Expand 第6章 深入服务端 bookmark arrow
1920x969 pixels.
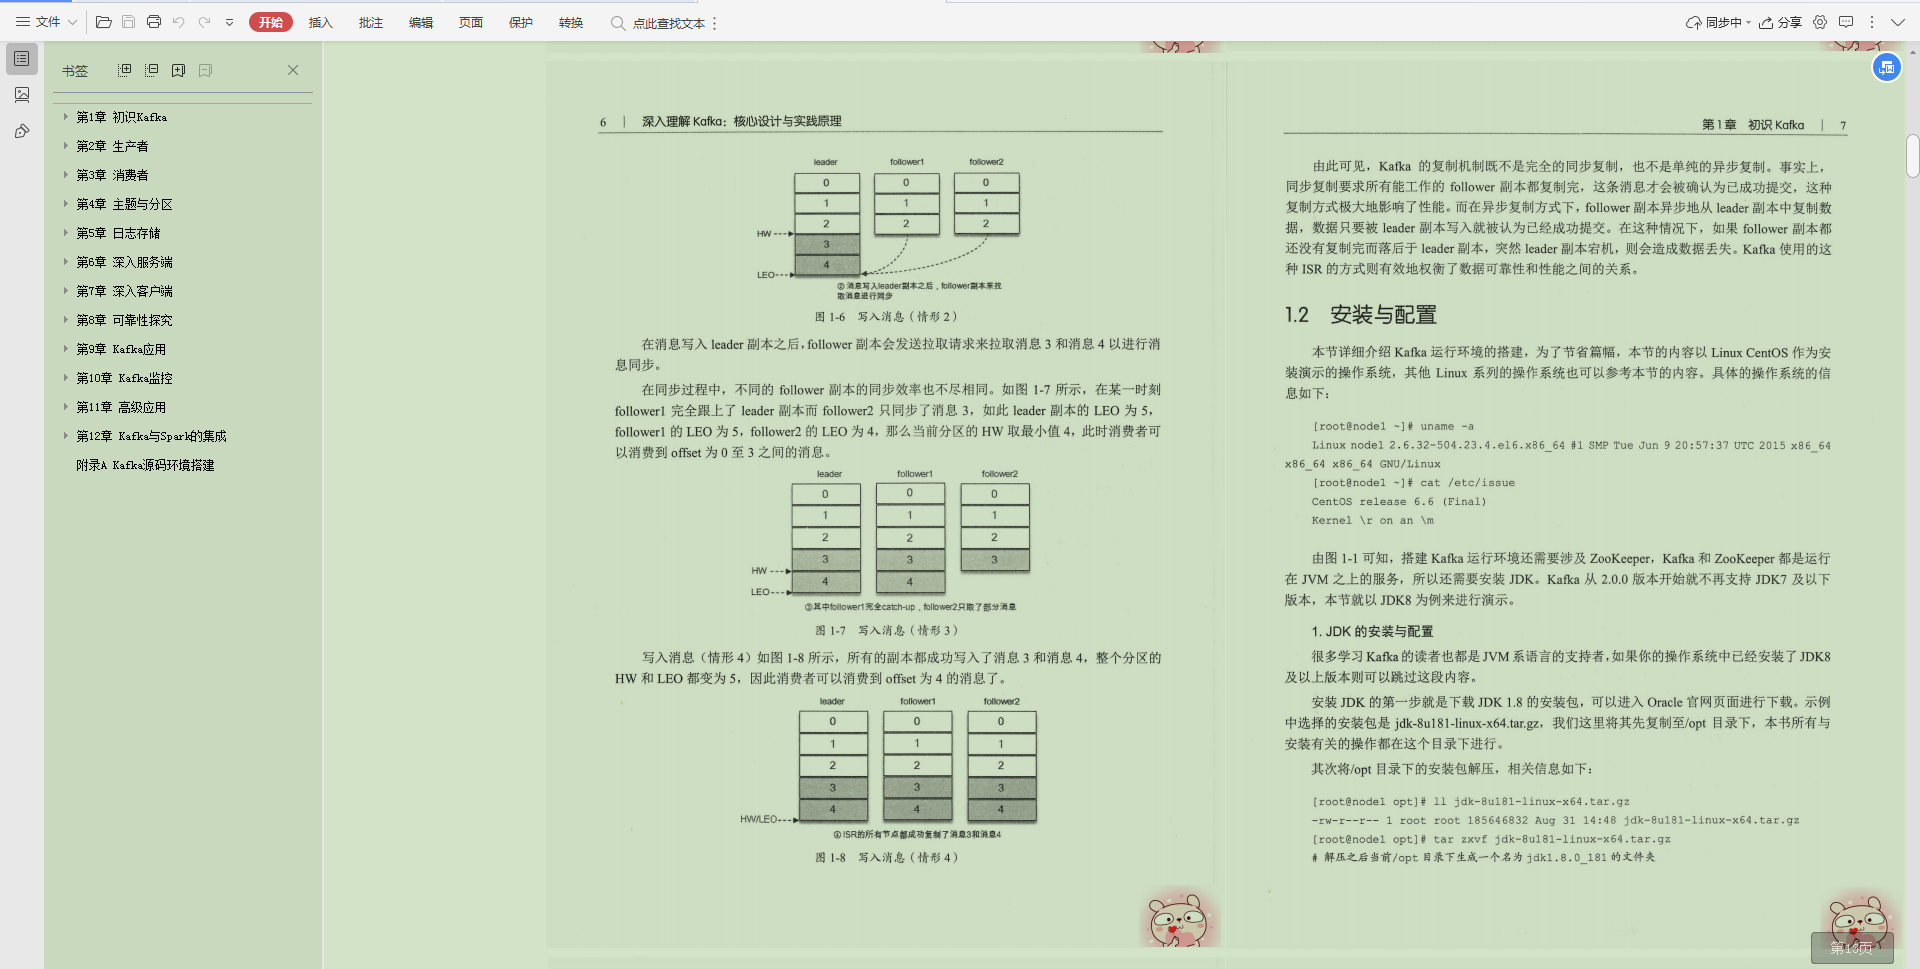tap(66, 262)
